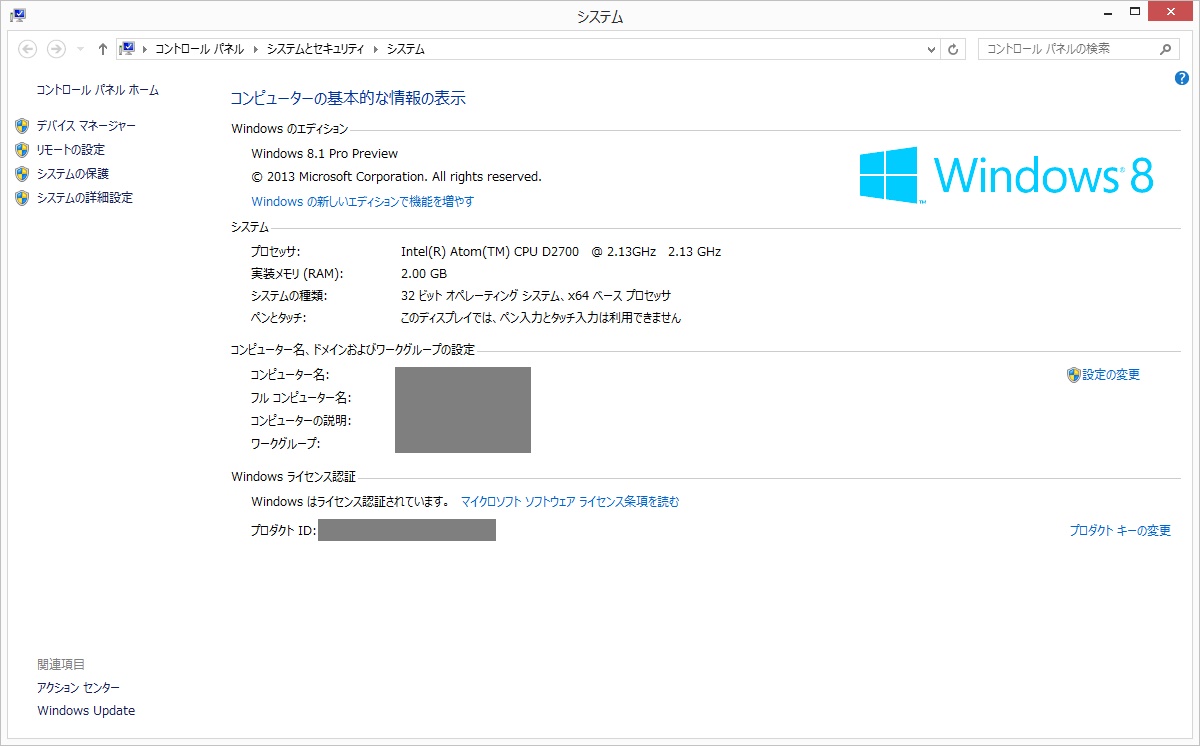The height and width of the screenshot is (746, 1200).
Task: Refresh the page with the refresh button
Action: pos(954,49)
